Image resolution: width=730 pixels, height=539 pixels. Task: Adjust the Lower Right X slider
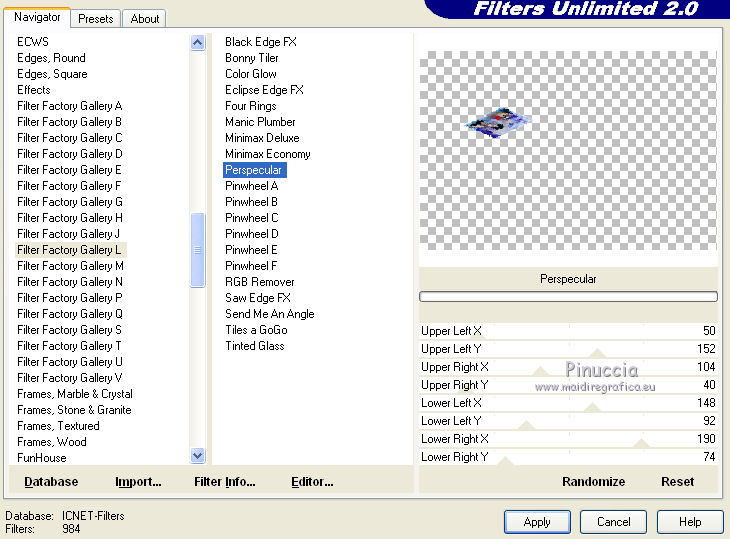pyautogui.click(x=568, y=439)
